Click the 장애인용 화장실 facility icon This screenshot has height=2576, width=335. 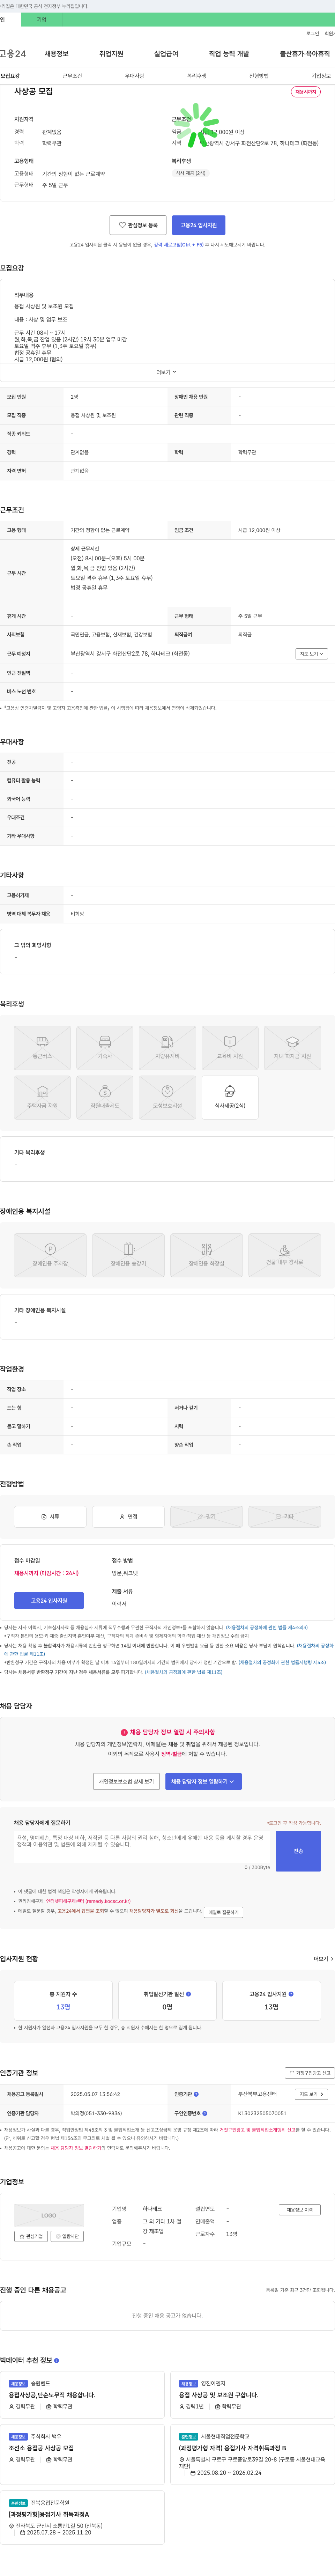206,1255
